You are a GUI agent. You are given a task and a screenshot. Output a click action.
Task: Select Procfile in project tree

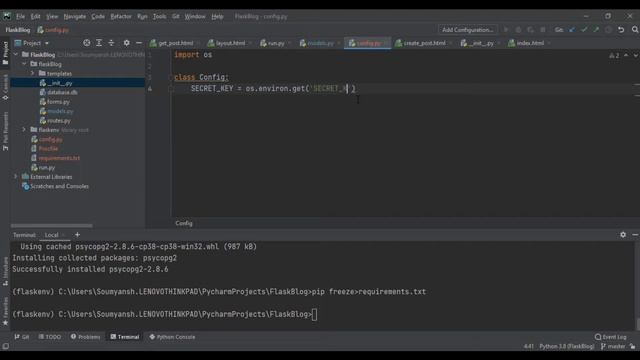(x=48, y=149)
